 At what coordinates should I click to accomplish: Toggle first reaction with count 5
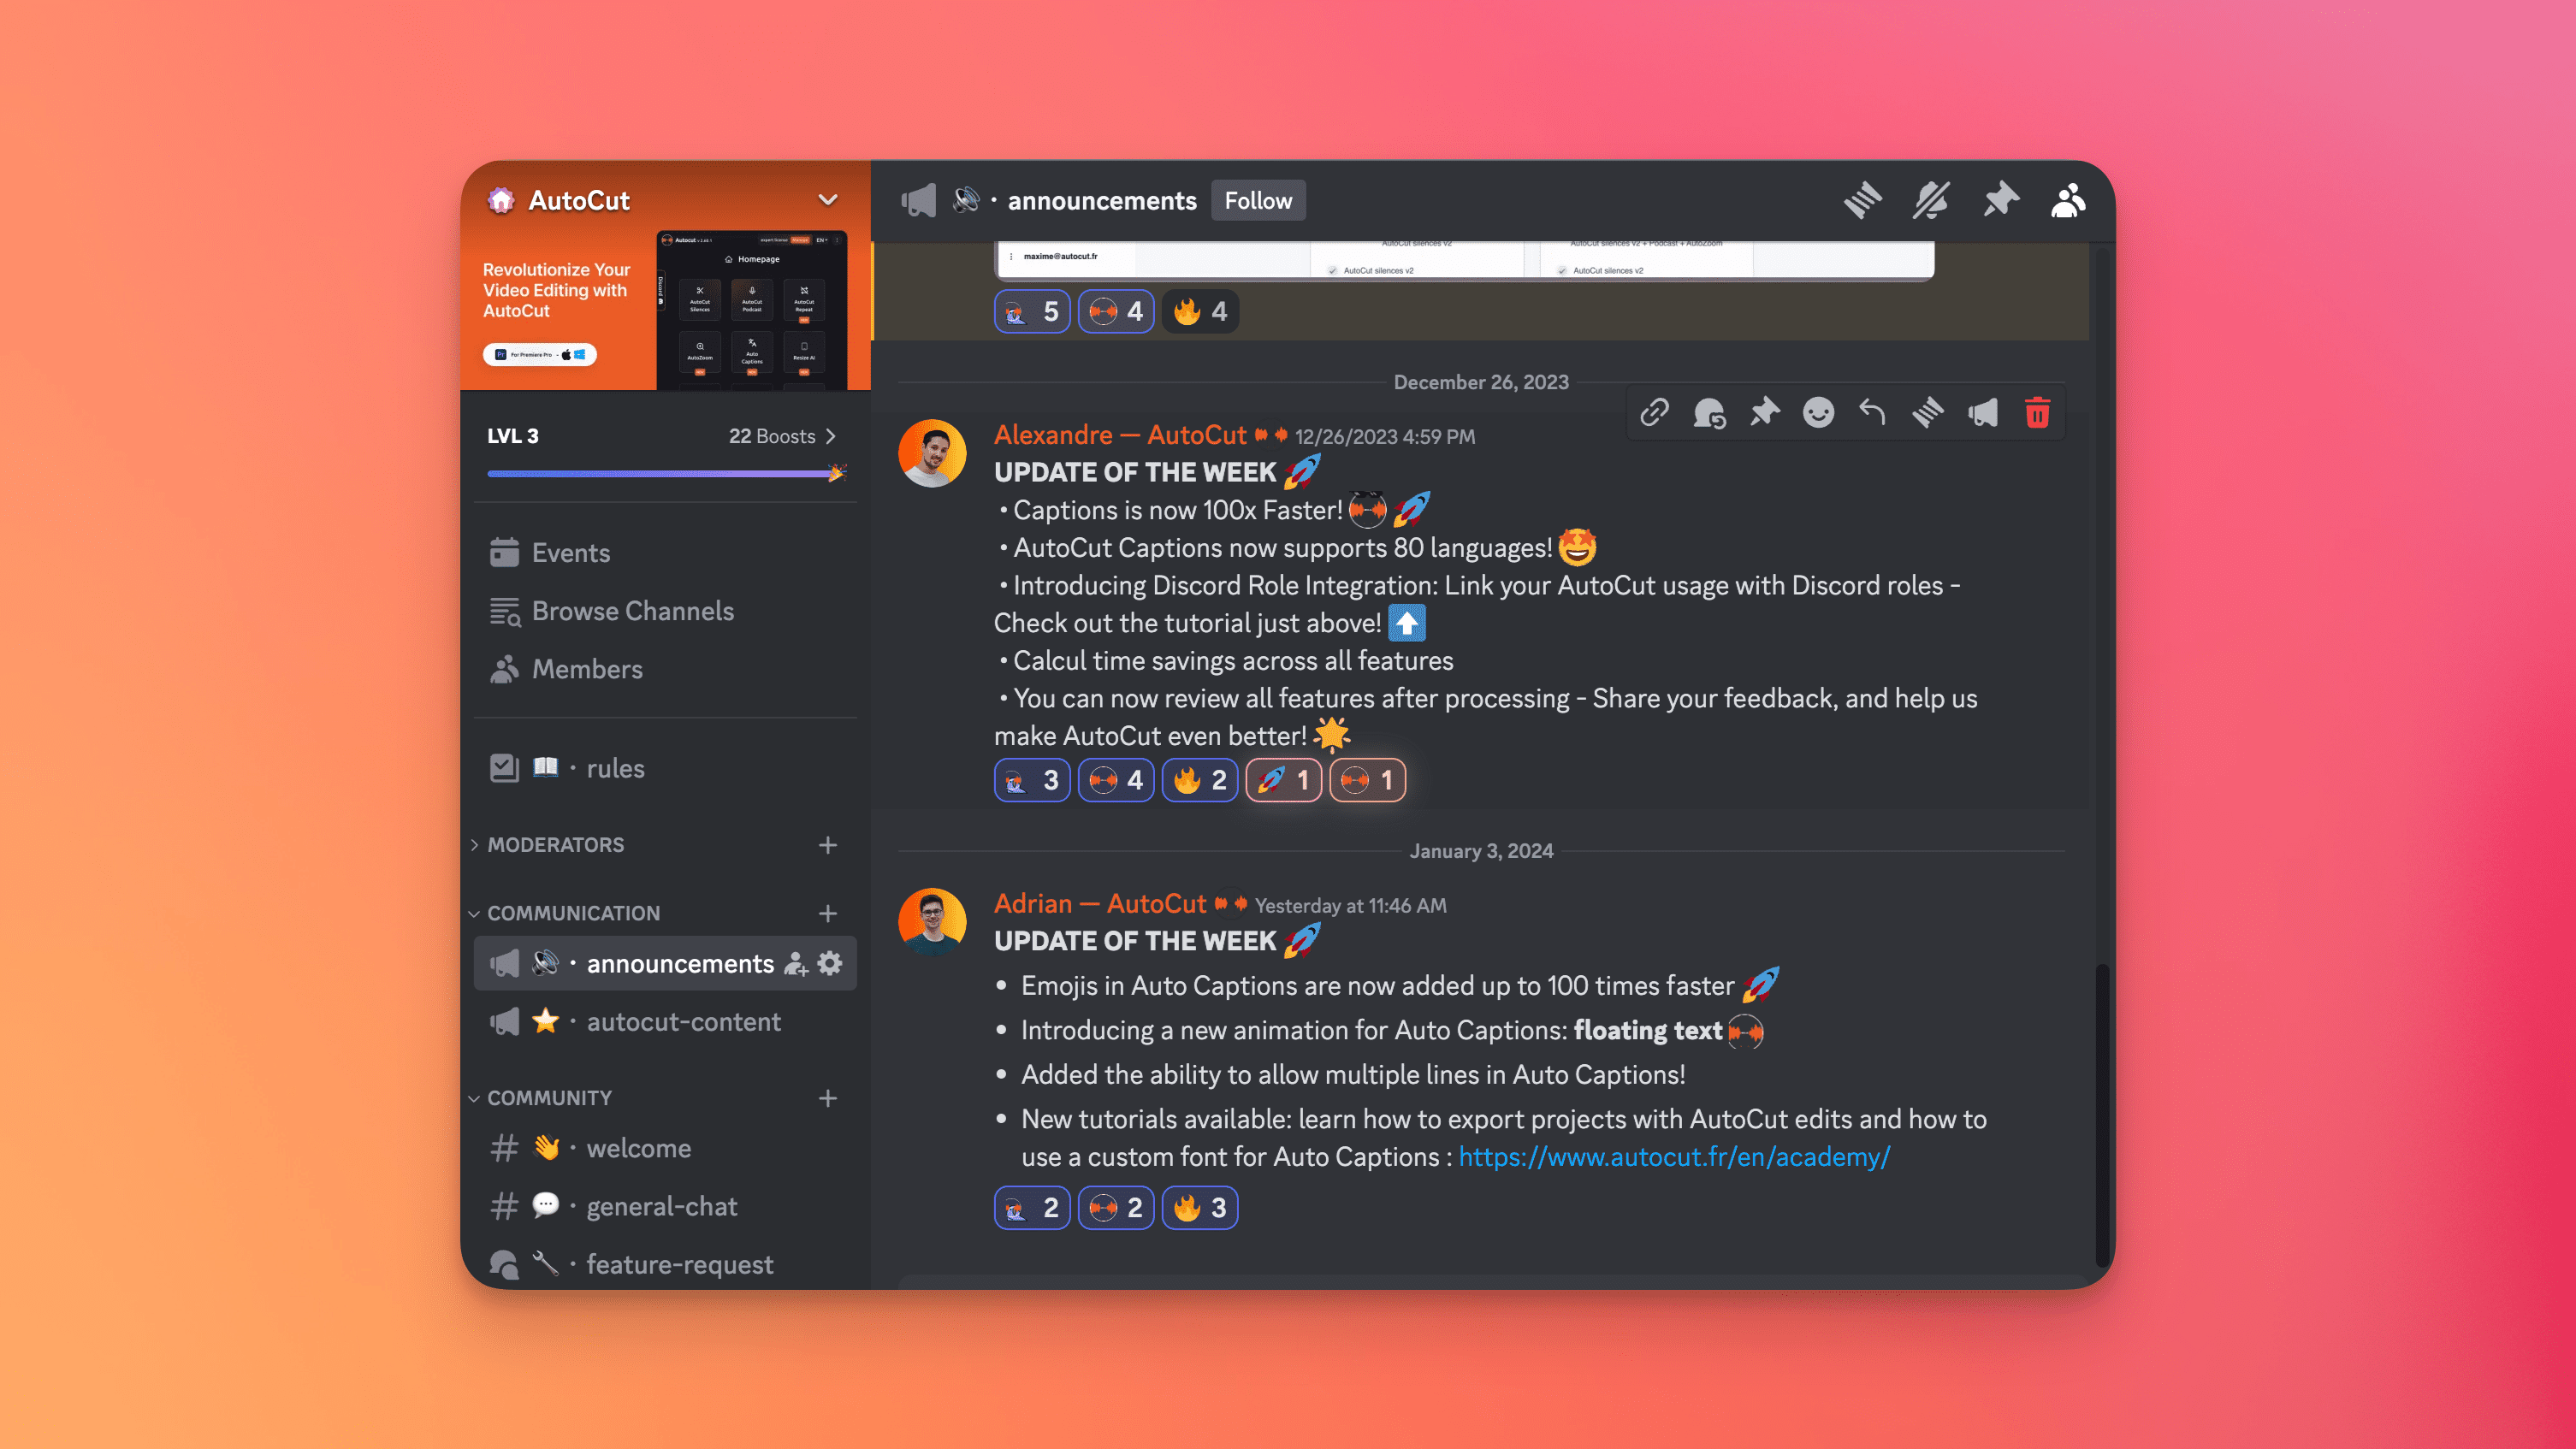pyautogui.click(x=1032, y=312)
